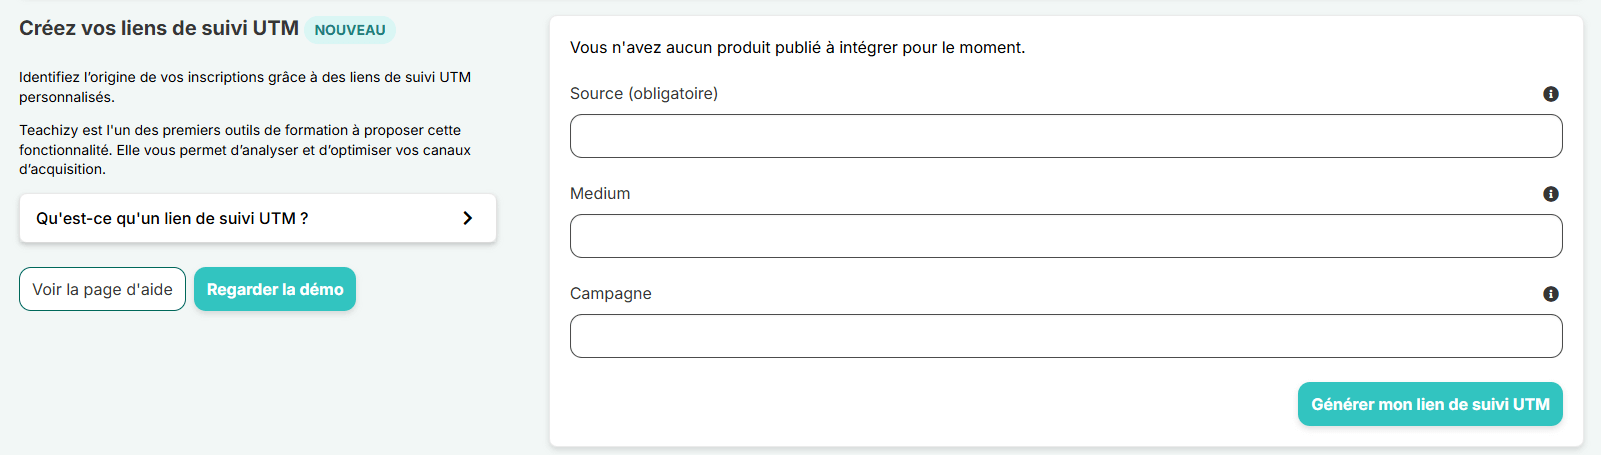Click the "Vous n'avez aucun produit publié" message
The width and height of the screenshot is (1601, 455).
tap(797, 48)
